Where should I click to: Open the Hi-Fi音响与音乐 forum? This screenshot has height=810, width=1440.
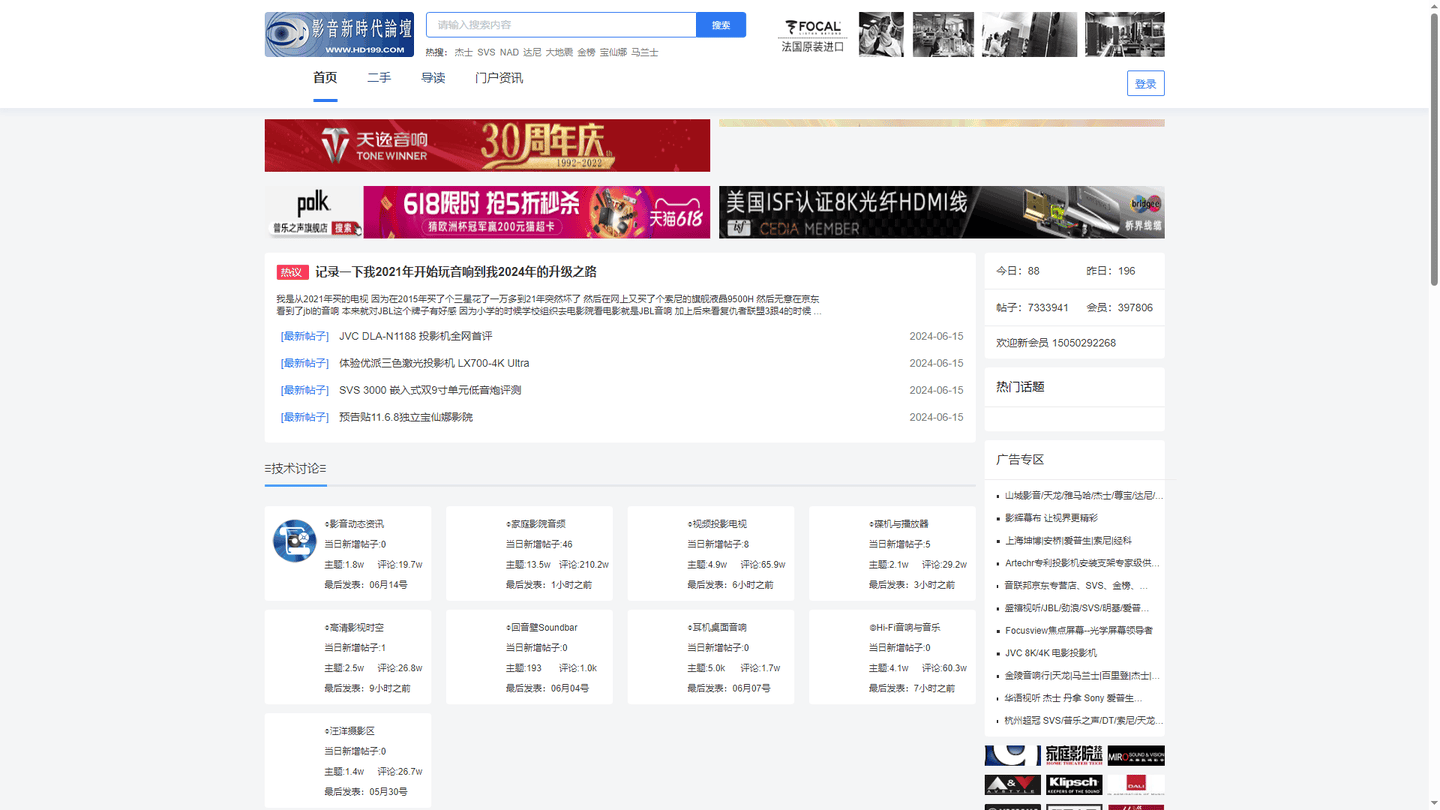(x=905, y=628)
